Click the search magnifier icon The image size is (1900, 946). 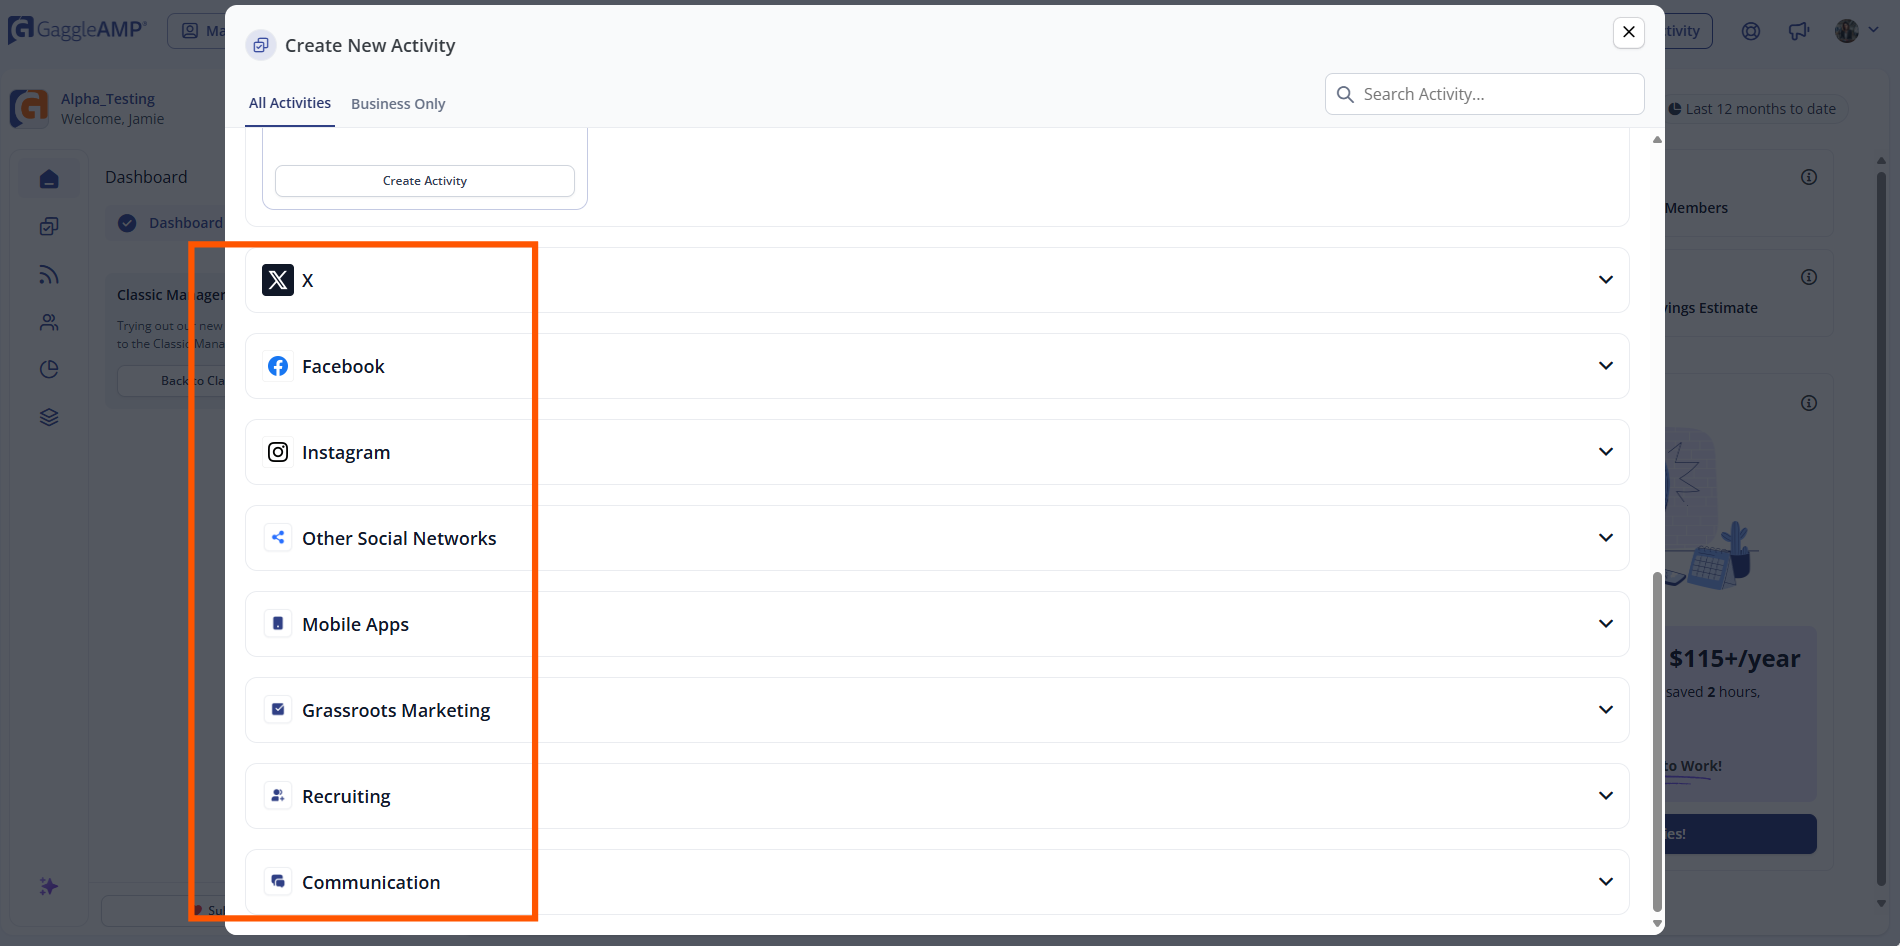(x=1345, y=94)
